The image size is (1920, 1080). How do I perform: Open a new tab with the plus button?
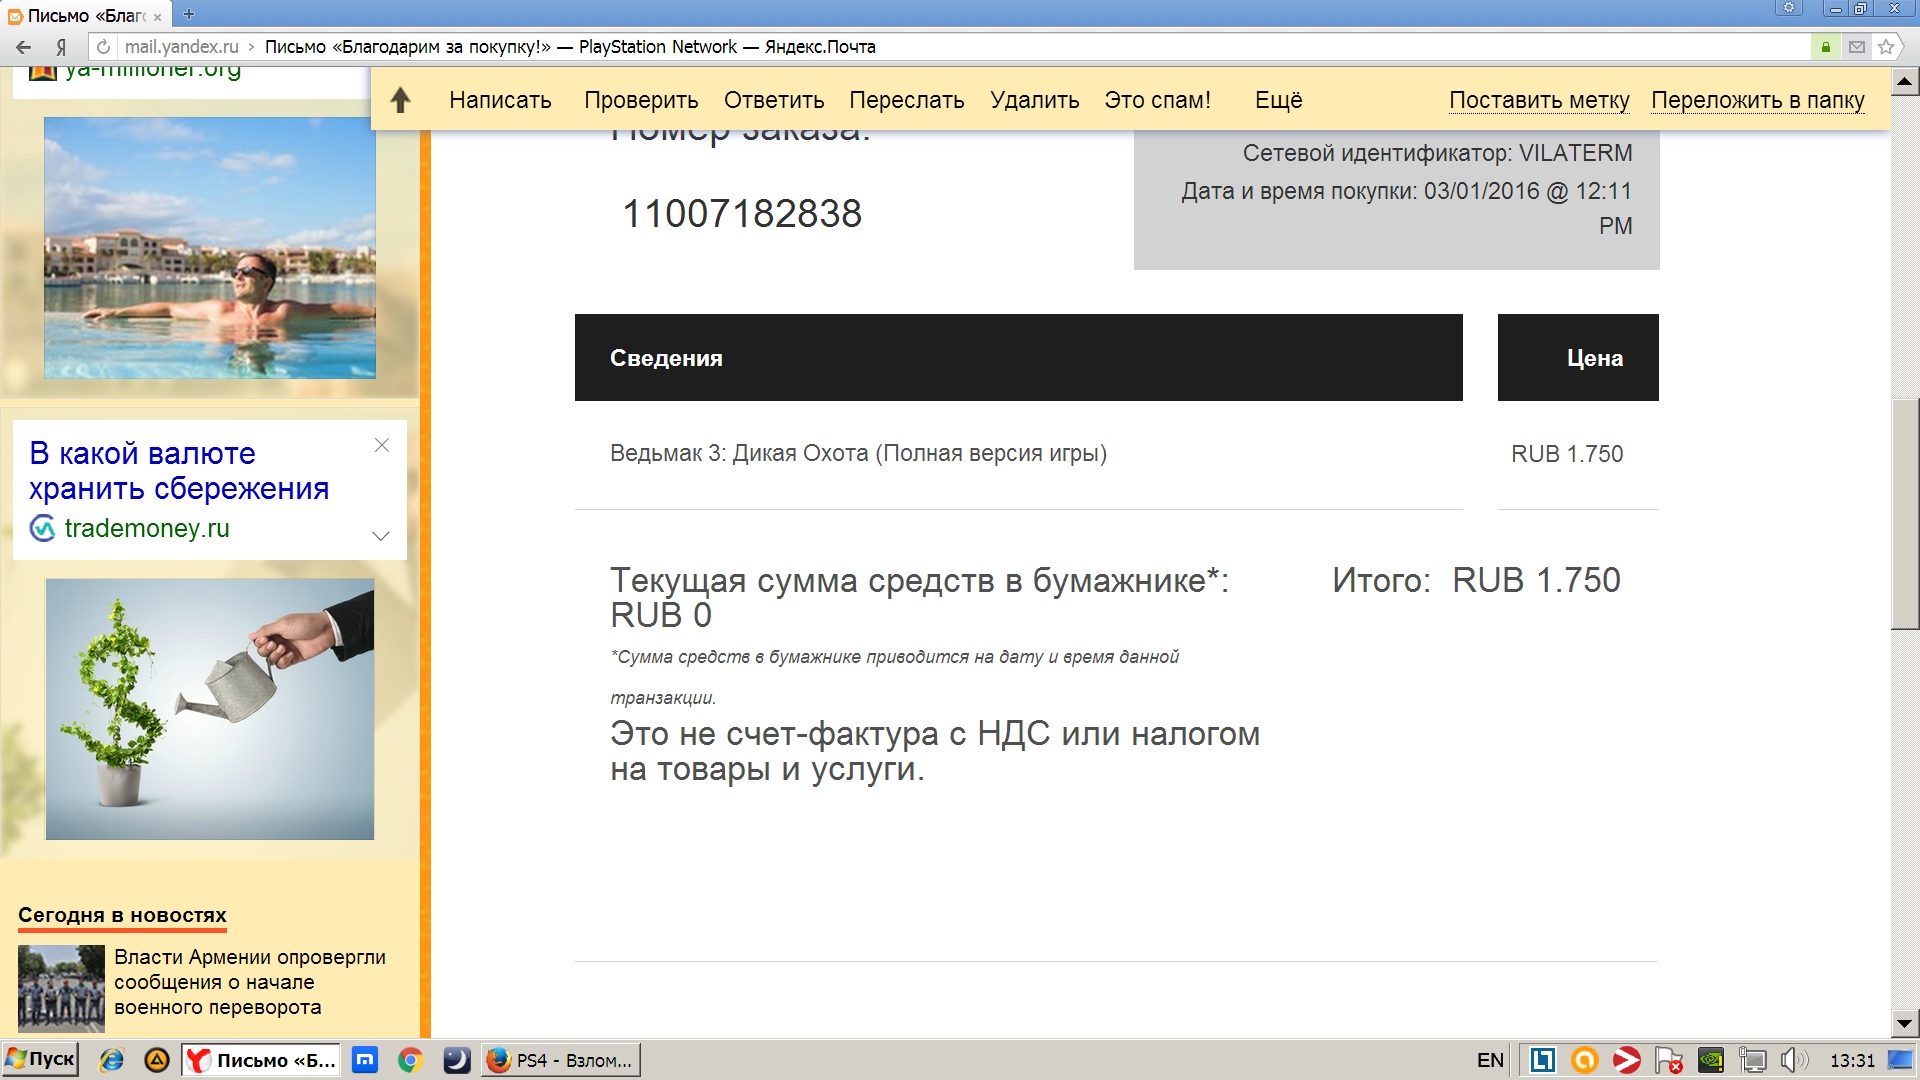pos(189,14)
